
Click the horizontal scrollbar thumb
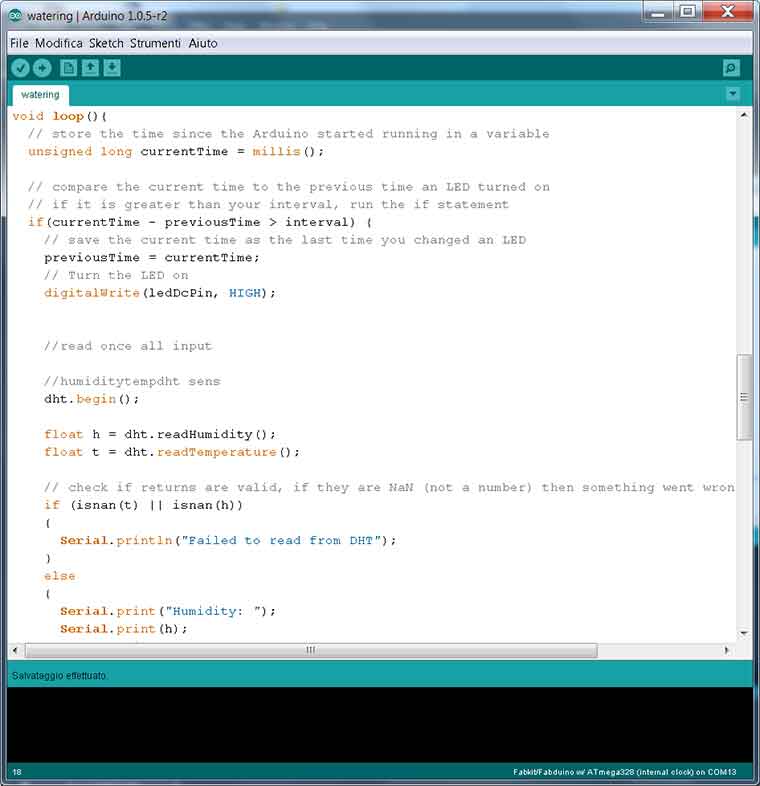pyautogui.click(x=311, y=650)
